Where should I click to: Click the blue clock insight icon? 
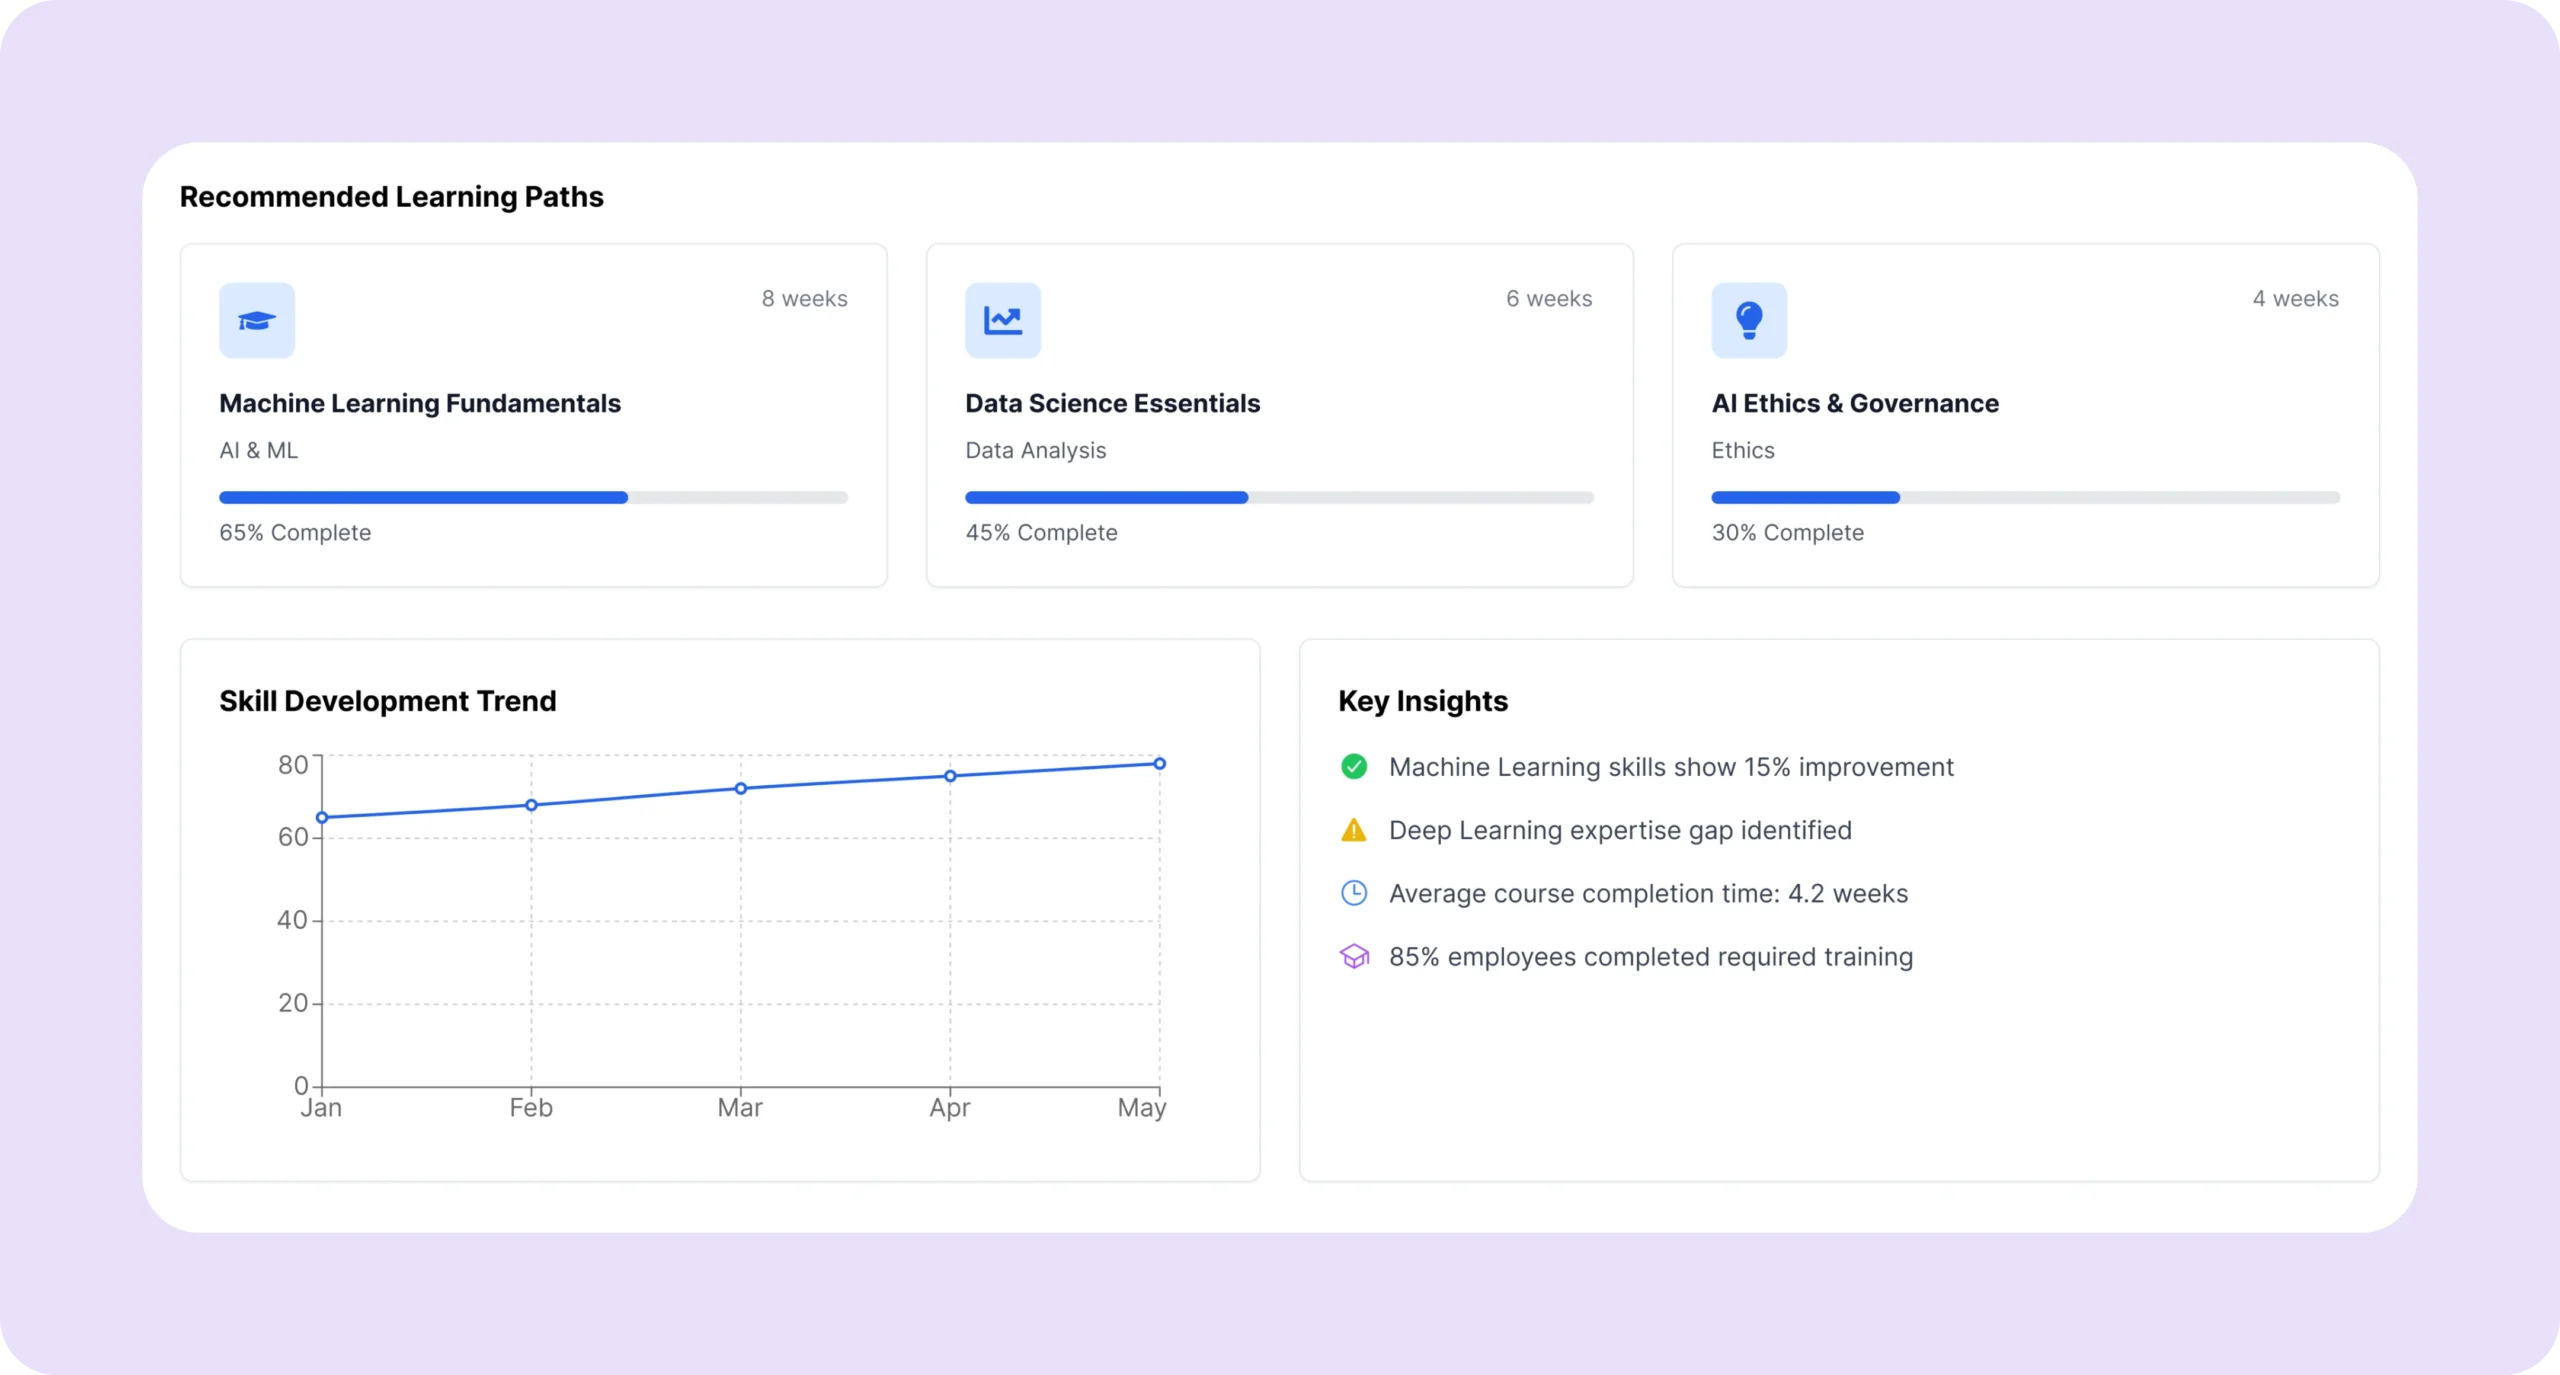[1353, 893]
